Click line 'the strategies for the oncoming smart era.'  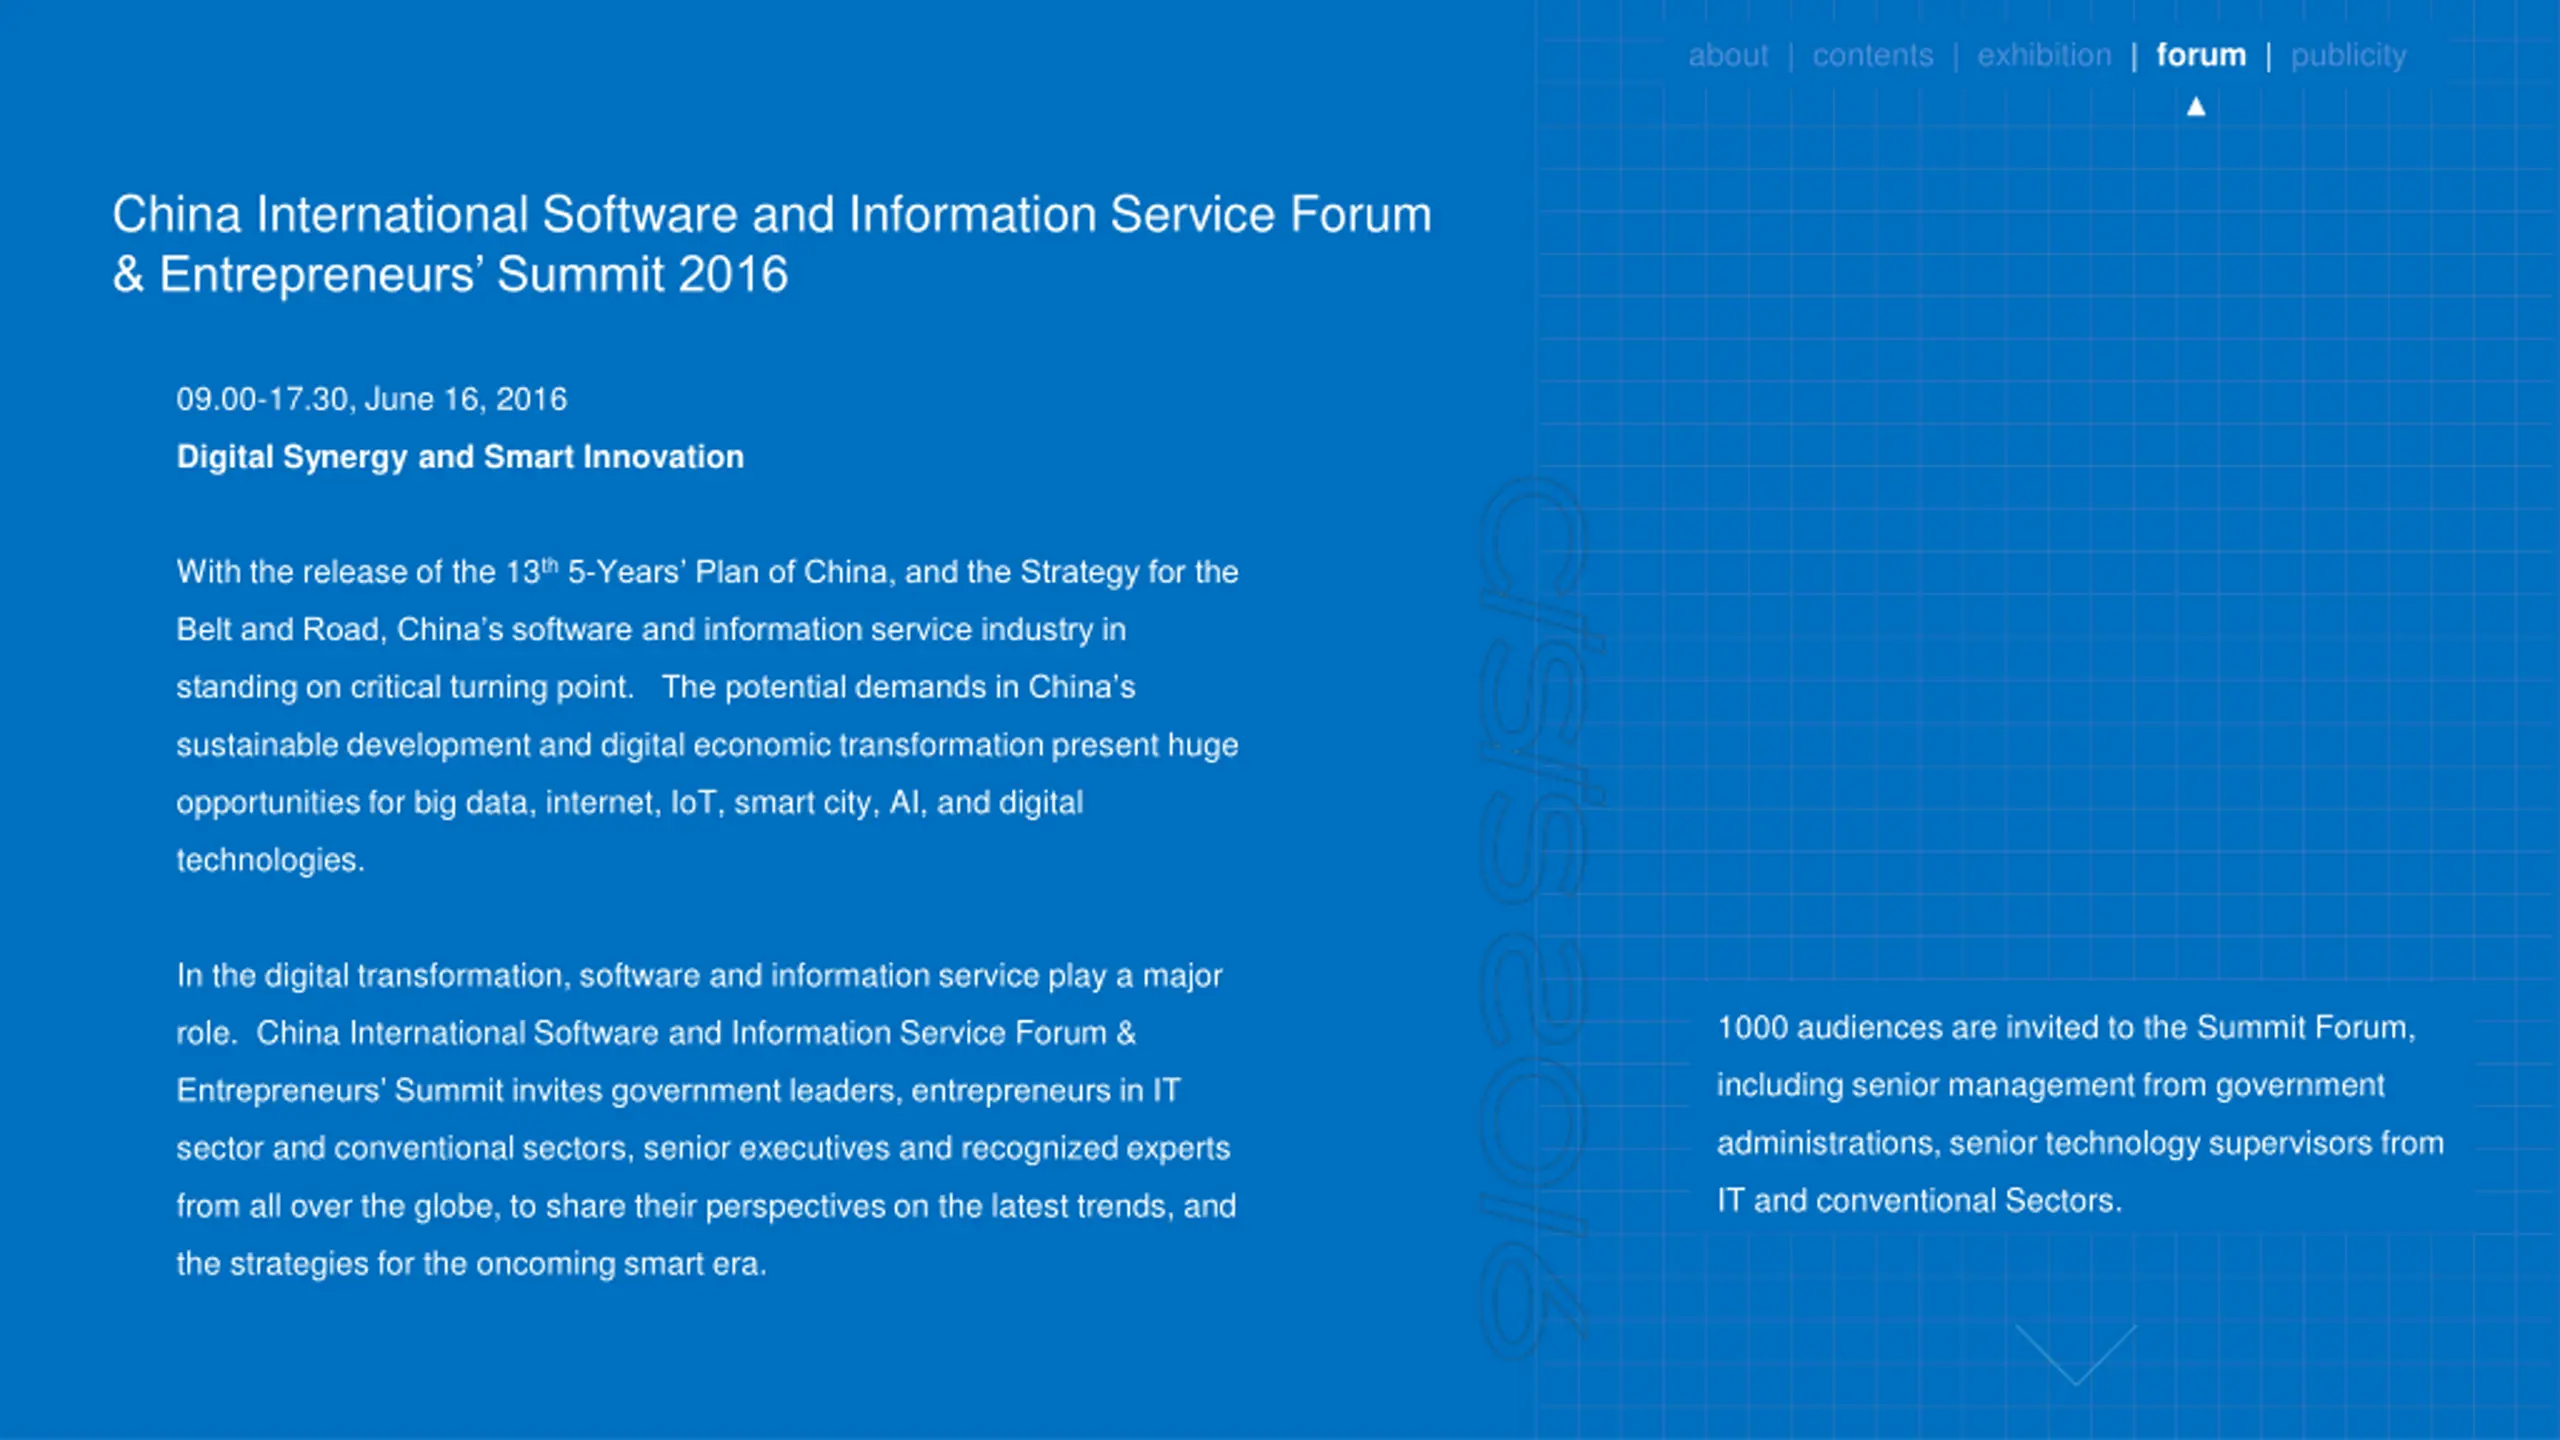pyautogui.click(x=471, y=1264)
